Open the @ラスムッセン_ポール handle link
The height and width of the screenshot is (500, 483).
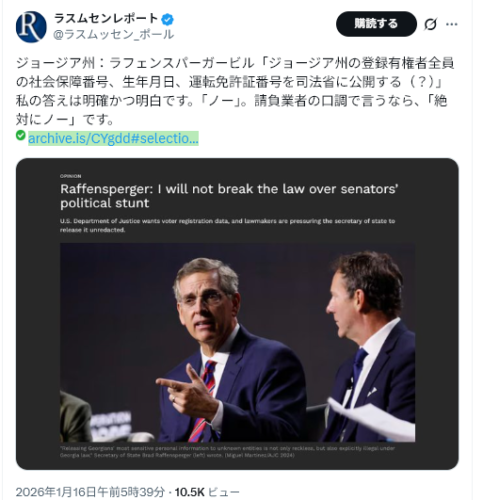coord(114,34)
